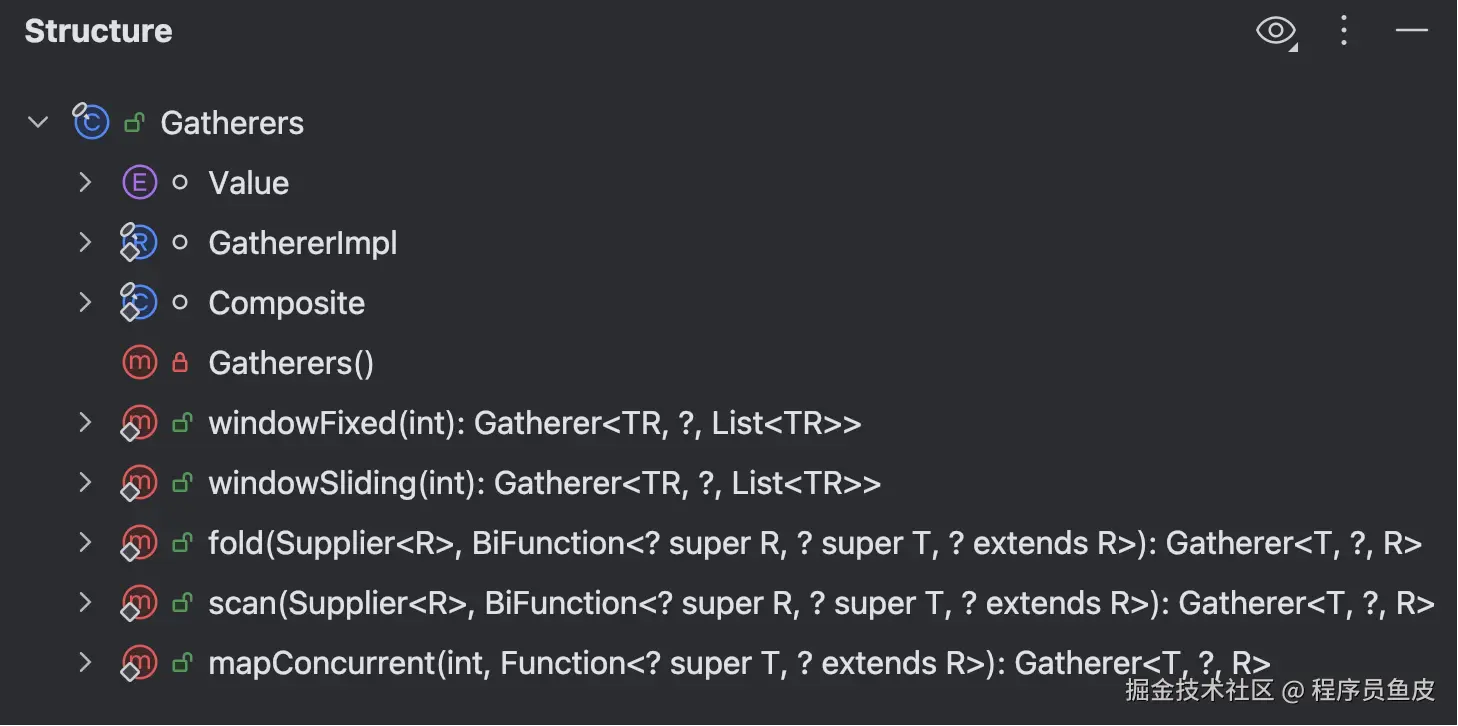1458x726 pixels.
Task: Select windowSliding(int) in the tree
Action: click(544, 483)
